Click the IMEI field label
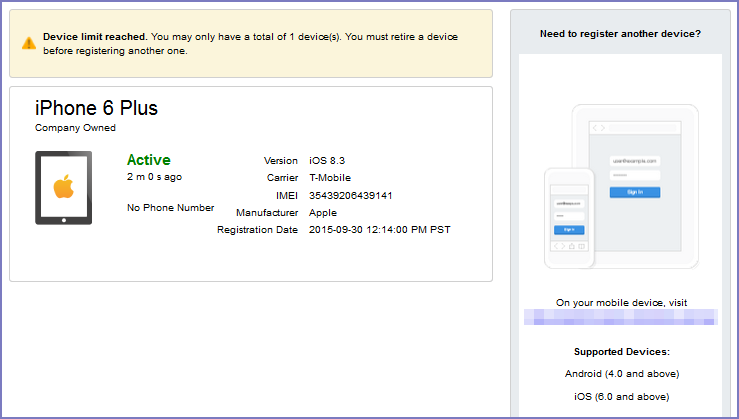 (x=287, y=196)
